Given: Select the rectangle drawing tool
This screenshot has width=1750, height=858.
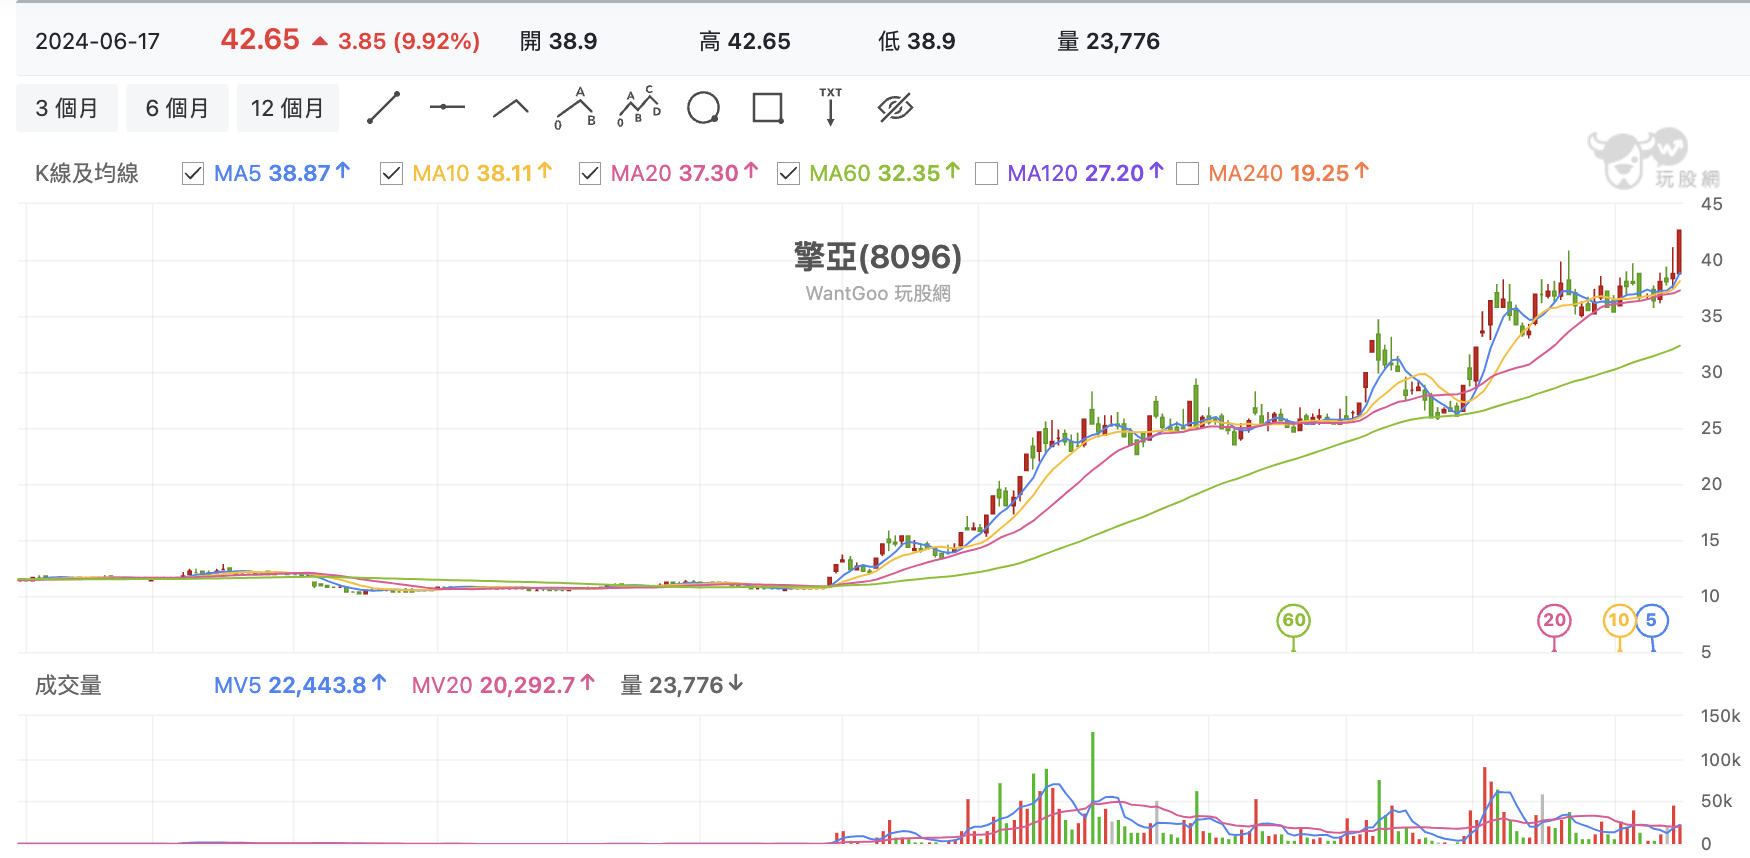Looking at the screenshot, I should tap(768, 108).
